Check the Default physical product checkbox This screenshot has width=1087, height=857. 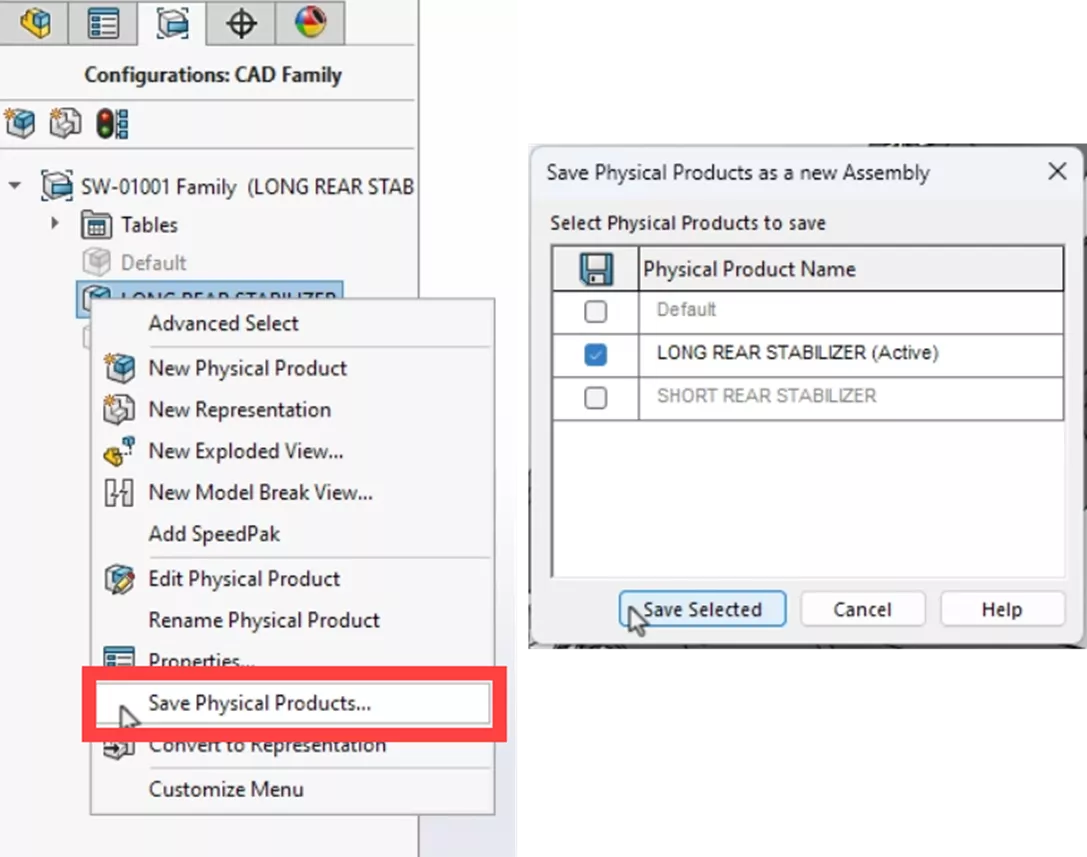[595, 311]
